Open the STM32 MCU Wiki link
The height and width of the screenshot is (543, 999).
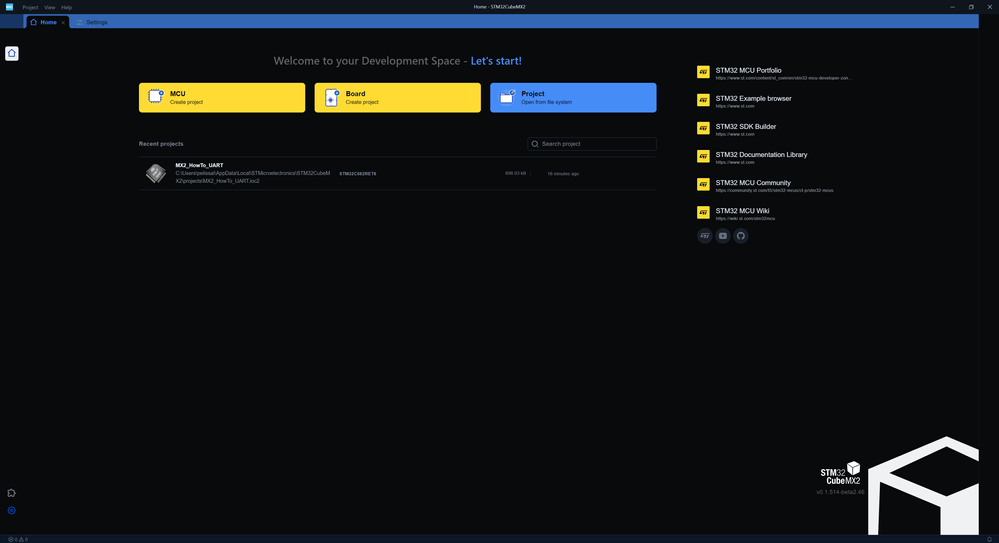click(x=742, y=210)
